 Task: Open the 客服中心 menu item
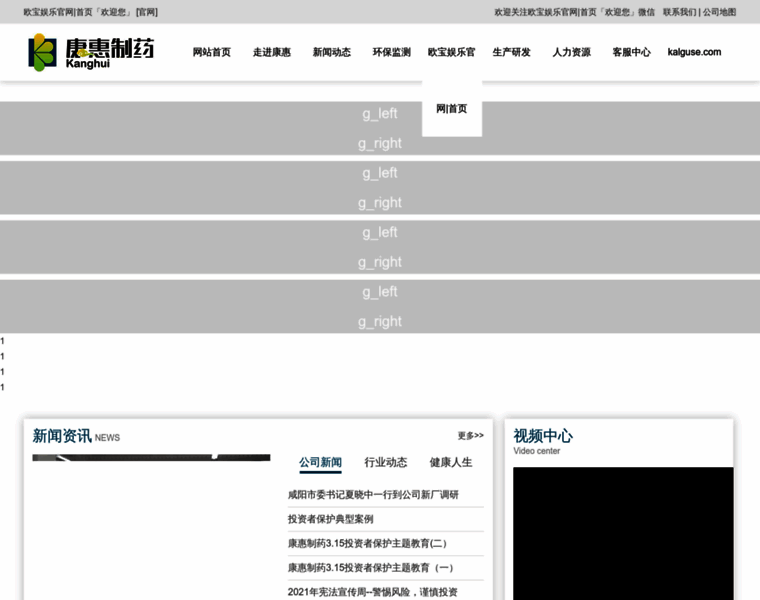[x=632, y=52]
